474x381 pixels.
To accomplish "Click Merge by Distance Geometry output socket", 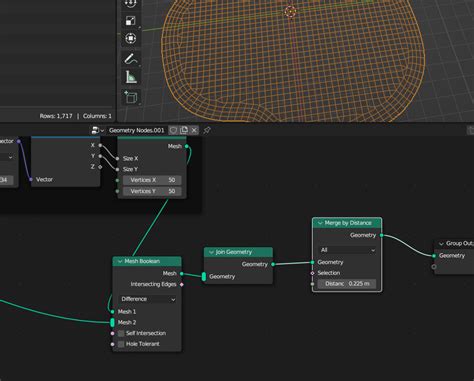I will 382,235.
